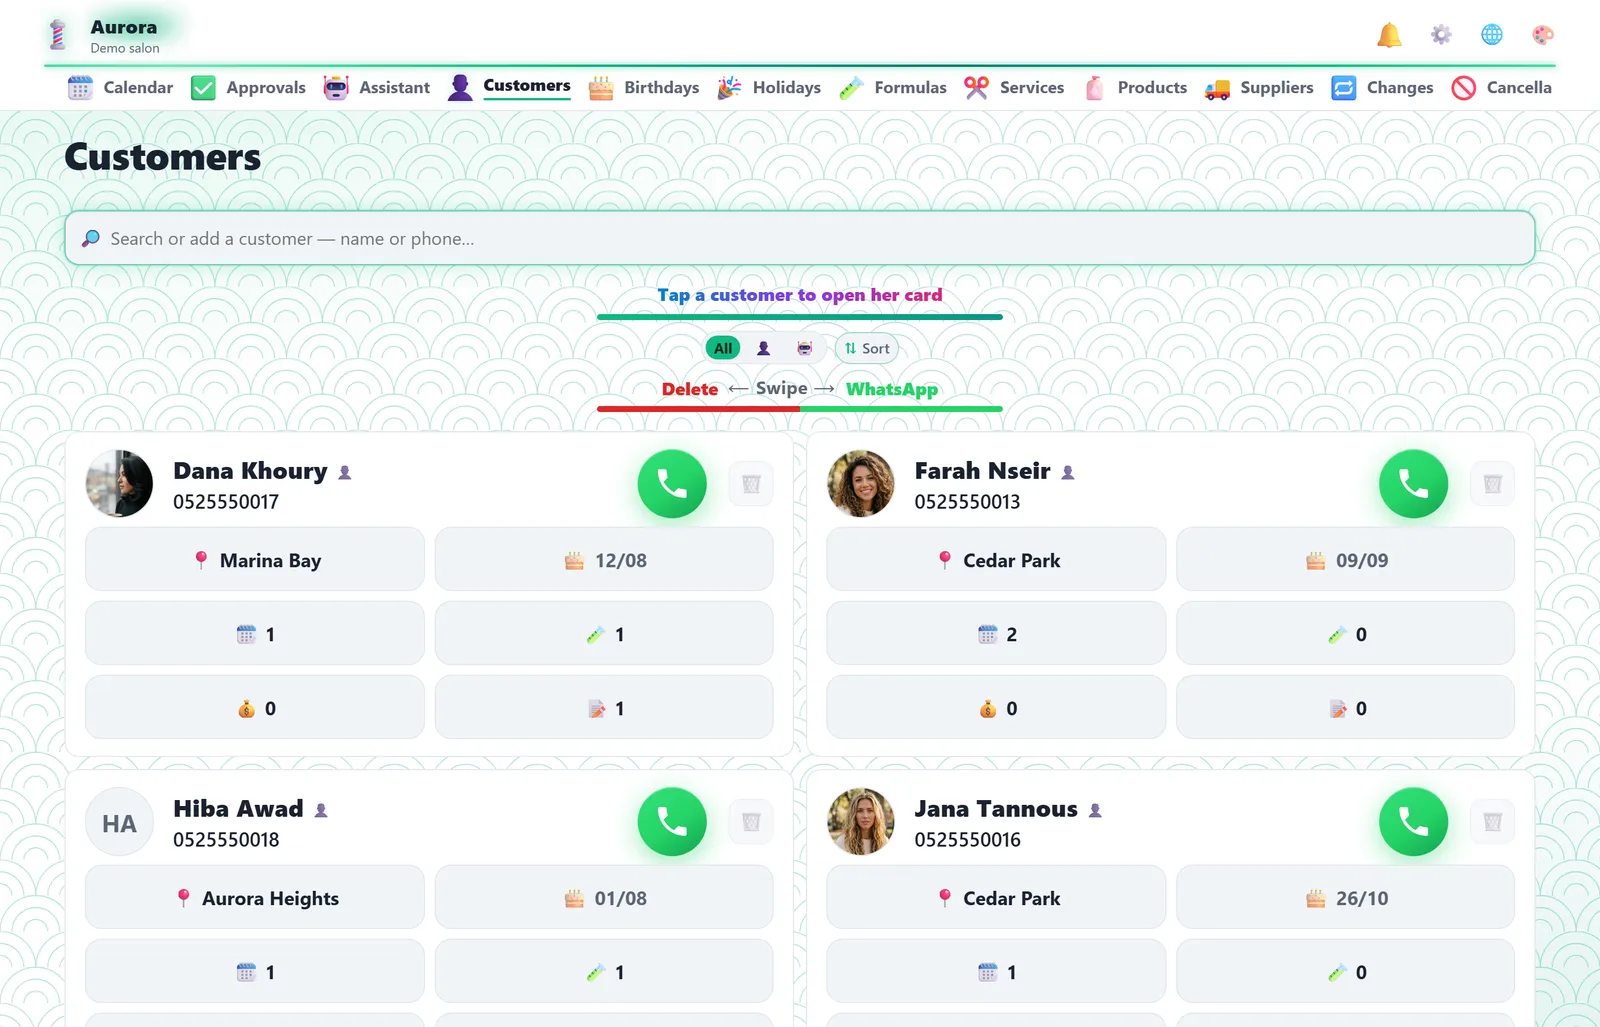The width and height of the screenshot is (1600, 1027).
Task: Open Farah Nseir's birthday 09/09 field
Action: [1345, 560]
